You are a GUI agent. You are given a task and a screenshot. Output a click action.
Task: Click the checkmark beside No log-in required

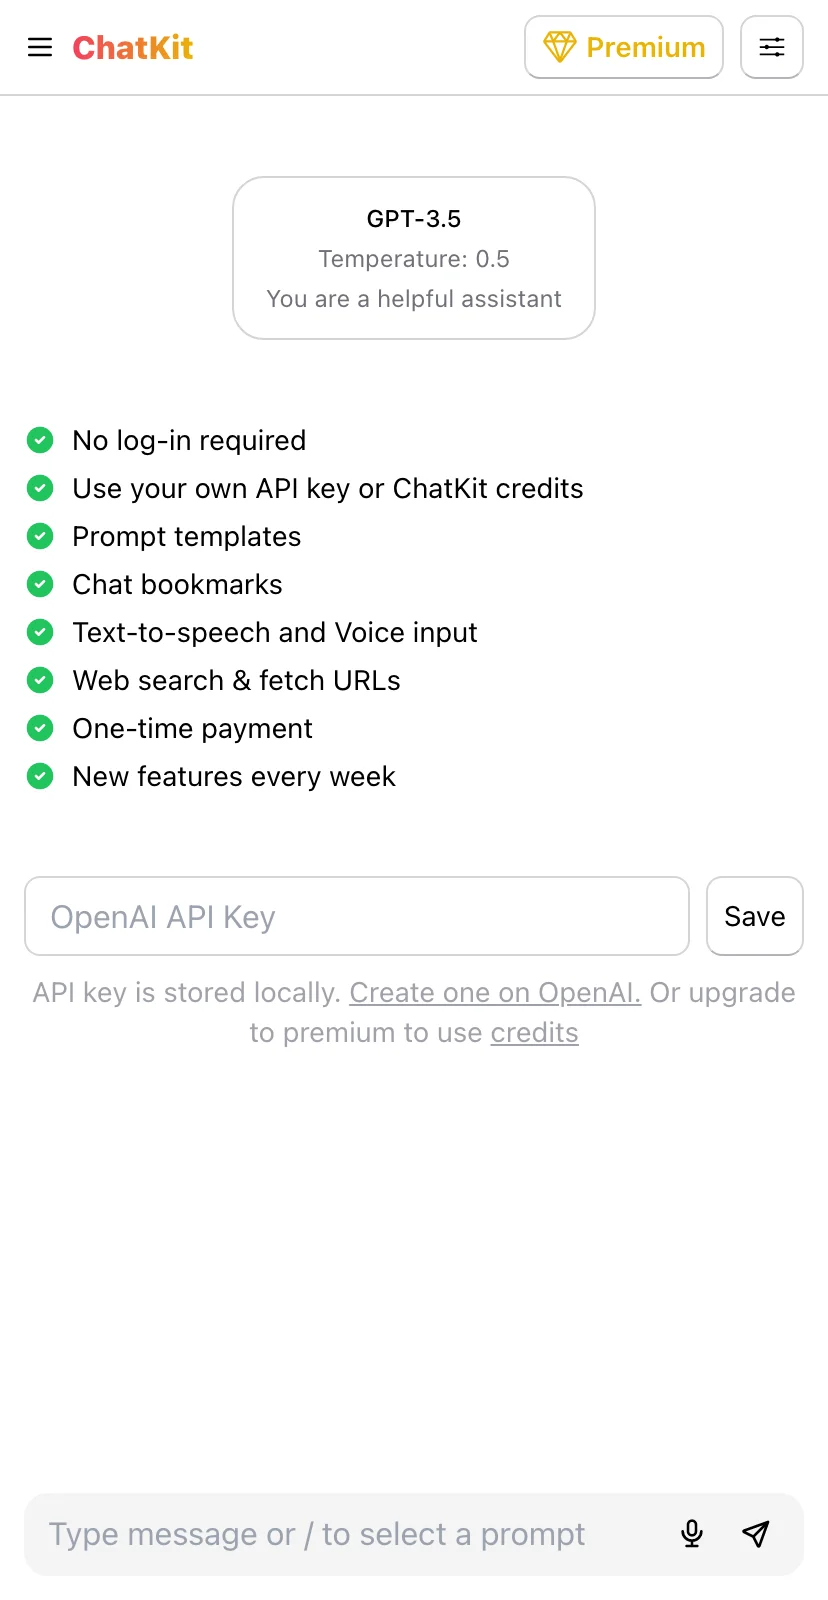point(40,440)
